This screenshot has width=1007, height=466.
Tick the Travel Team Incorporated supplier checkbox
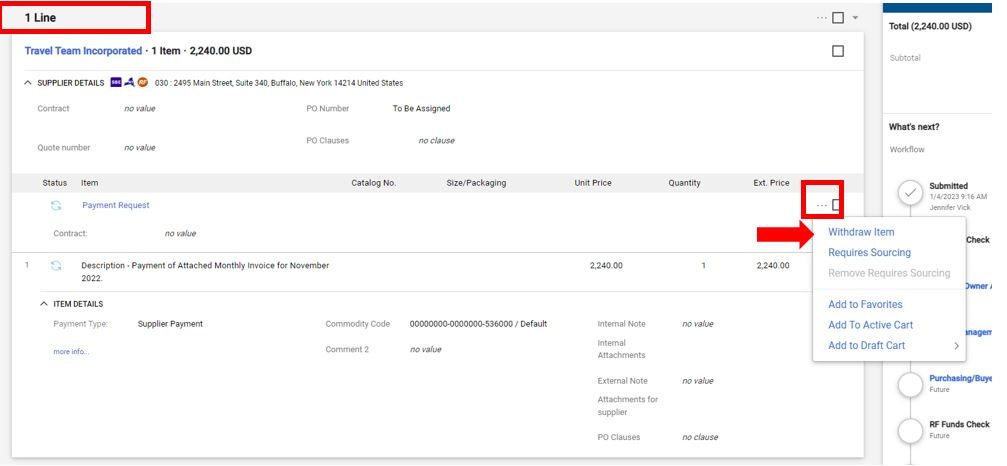point(838,51)
